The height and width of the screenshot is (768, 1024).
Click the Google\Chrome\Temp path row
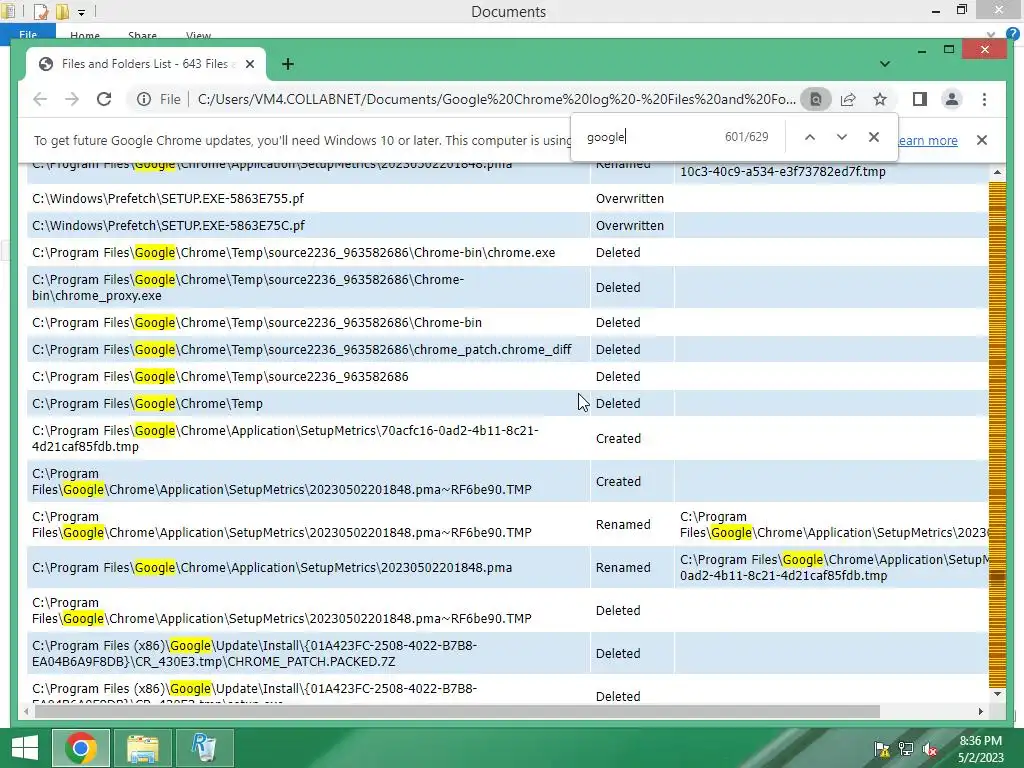[147, 404]
